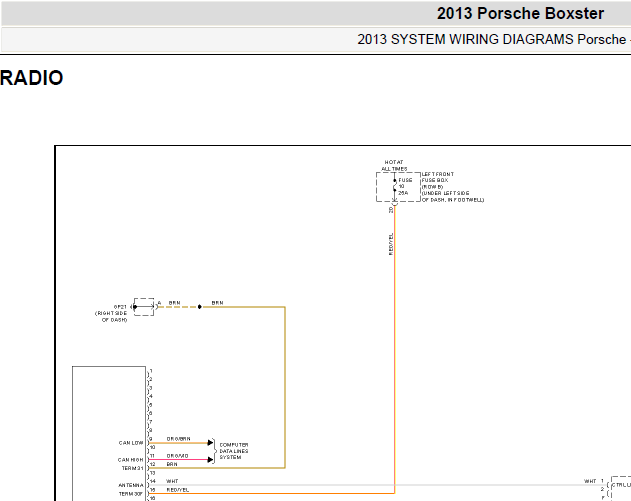Click the splice dot on the BRN ground wire

tap(200, 307)
